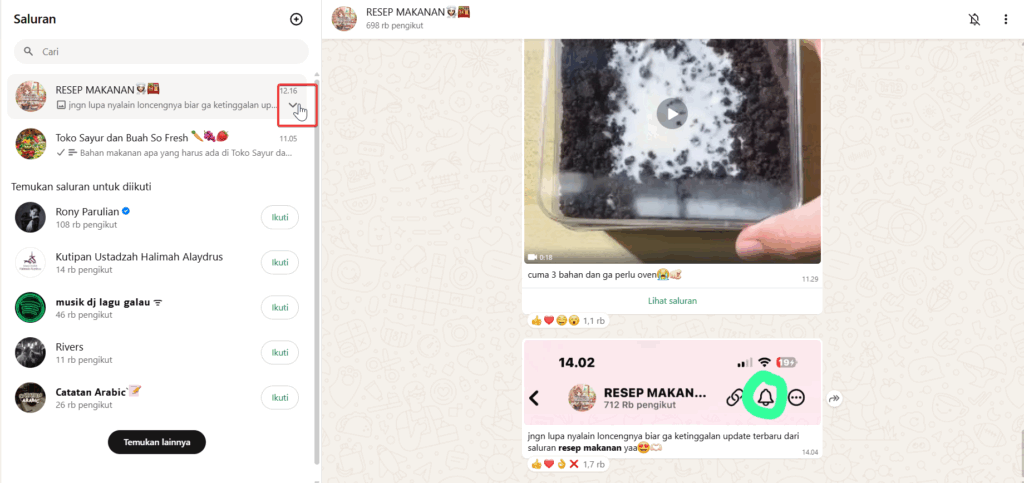Follow musik dj lagu galau channel
This screenshot has height=483, width=1024.
tap(280, 307)
